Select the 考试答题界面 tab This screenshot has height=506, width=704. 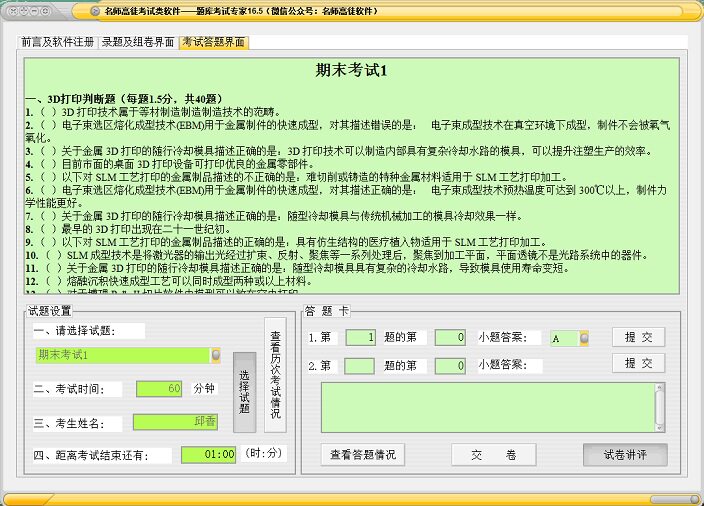214,42
